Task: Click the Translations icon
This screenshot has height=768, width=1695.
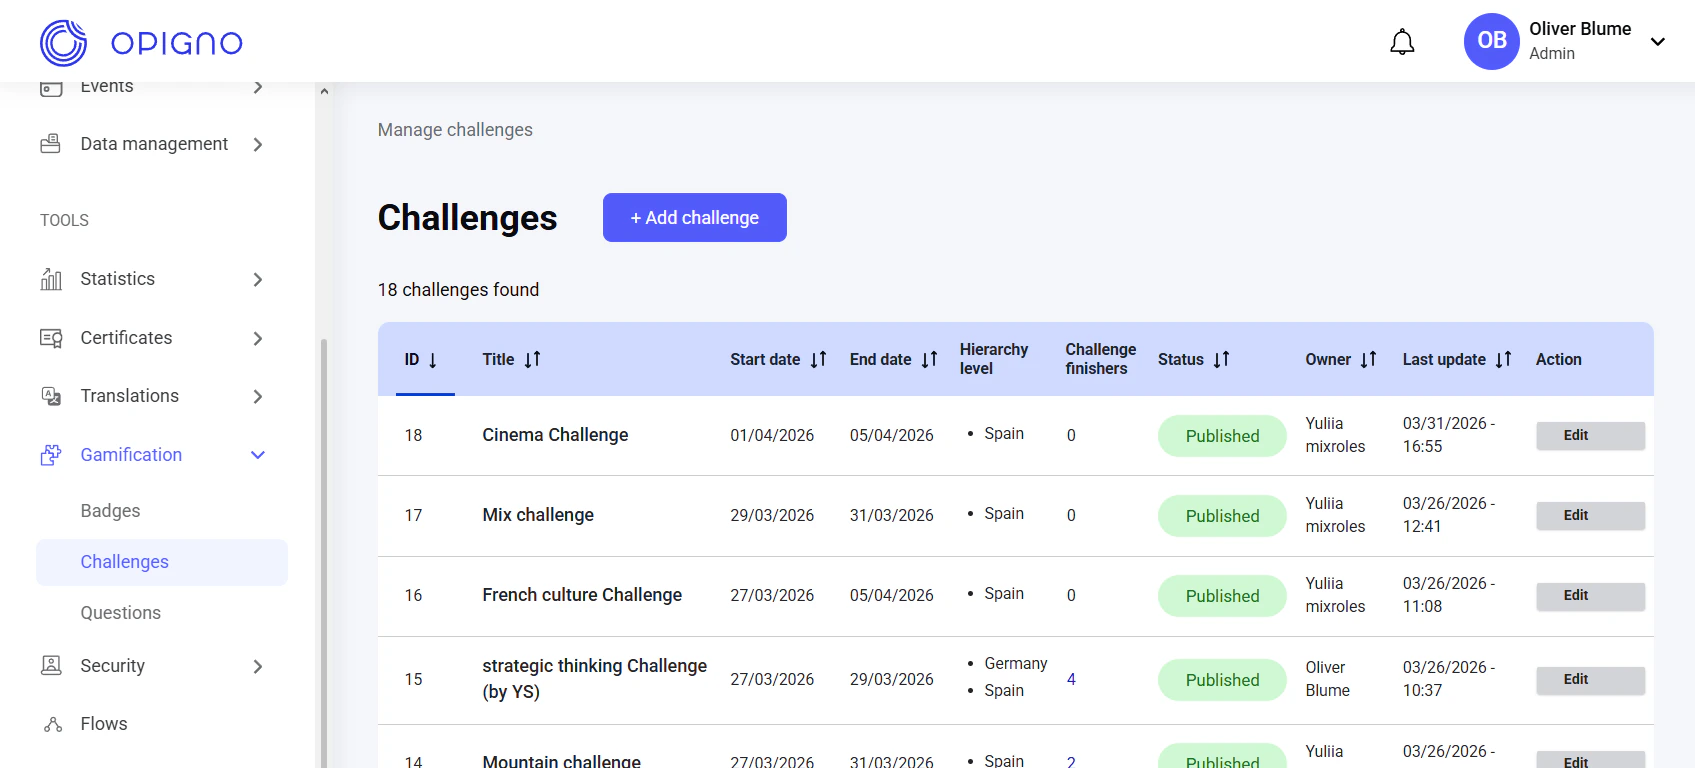Action: coord(51,396)
